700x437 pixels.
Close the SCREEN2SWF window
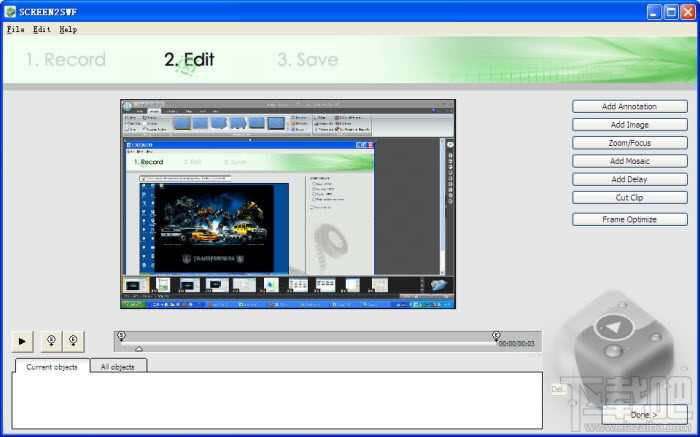(688, 12)
